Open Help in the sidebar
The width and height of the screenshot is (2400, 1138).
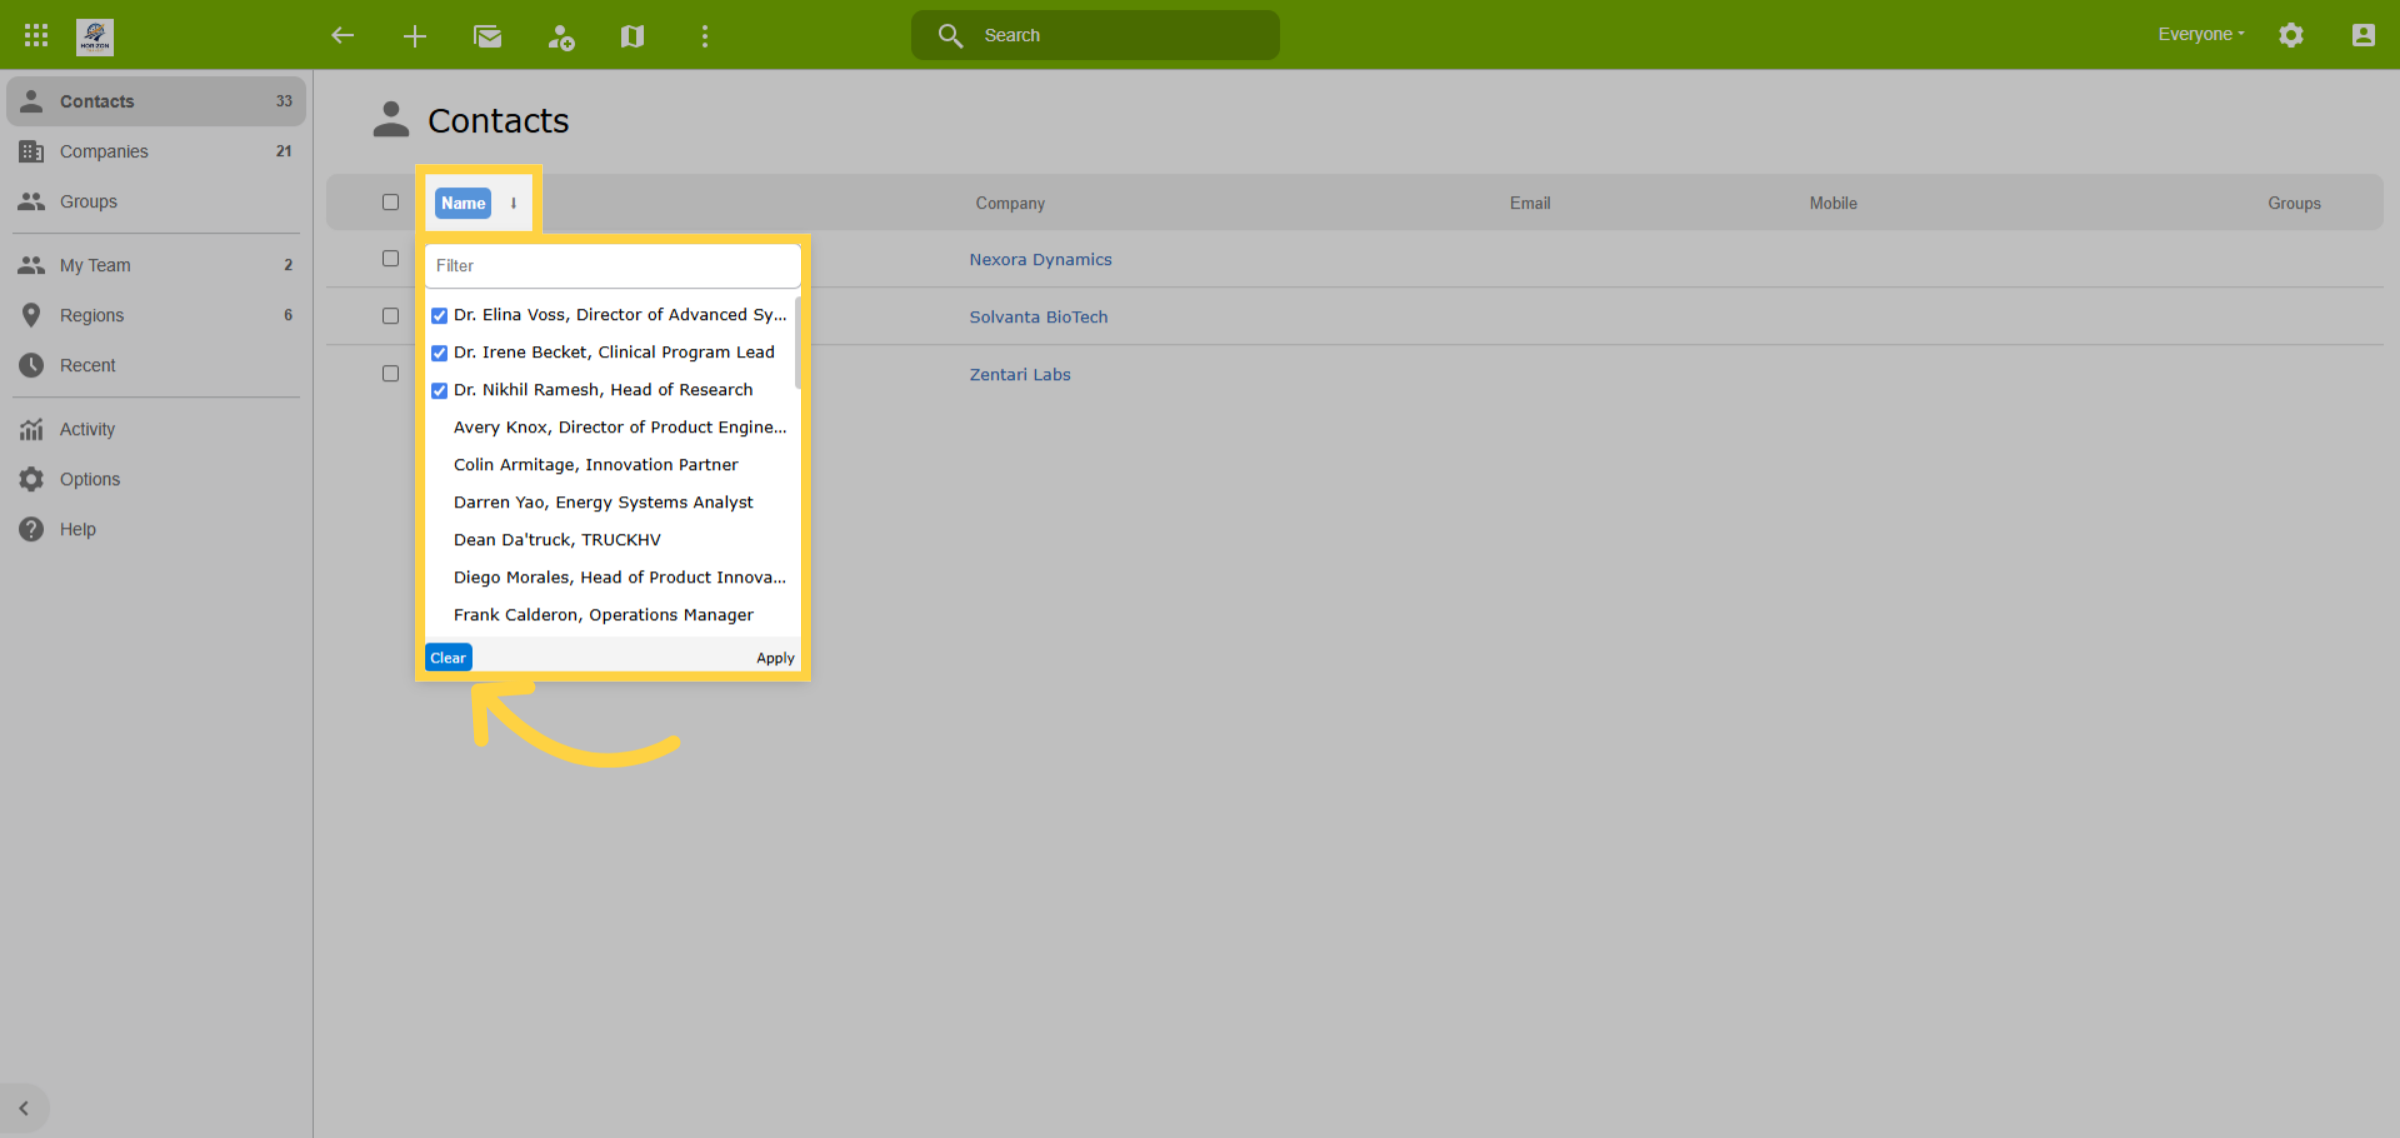(156, 529)
